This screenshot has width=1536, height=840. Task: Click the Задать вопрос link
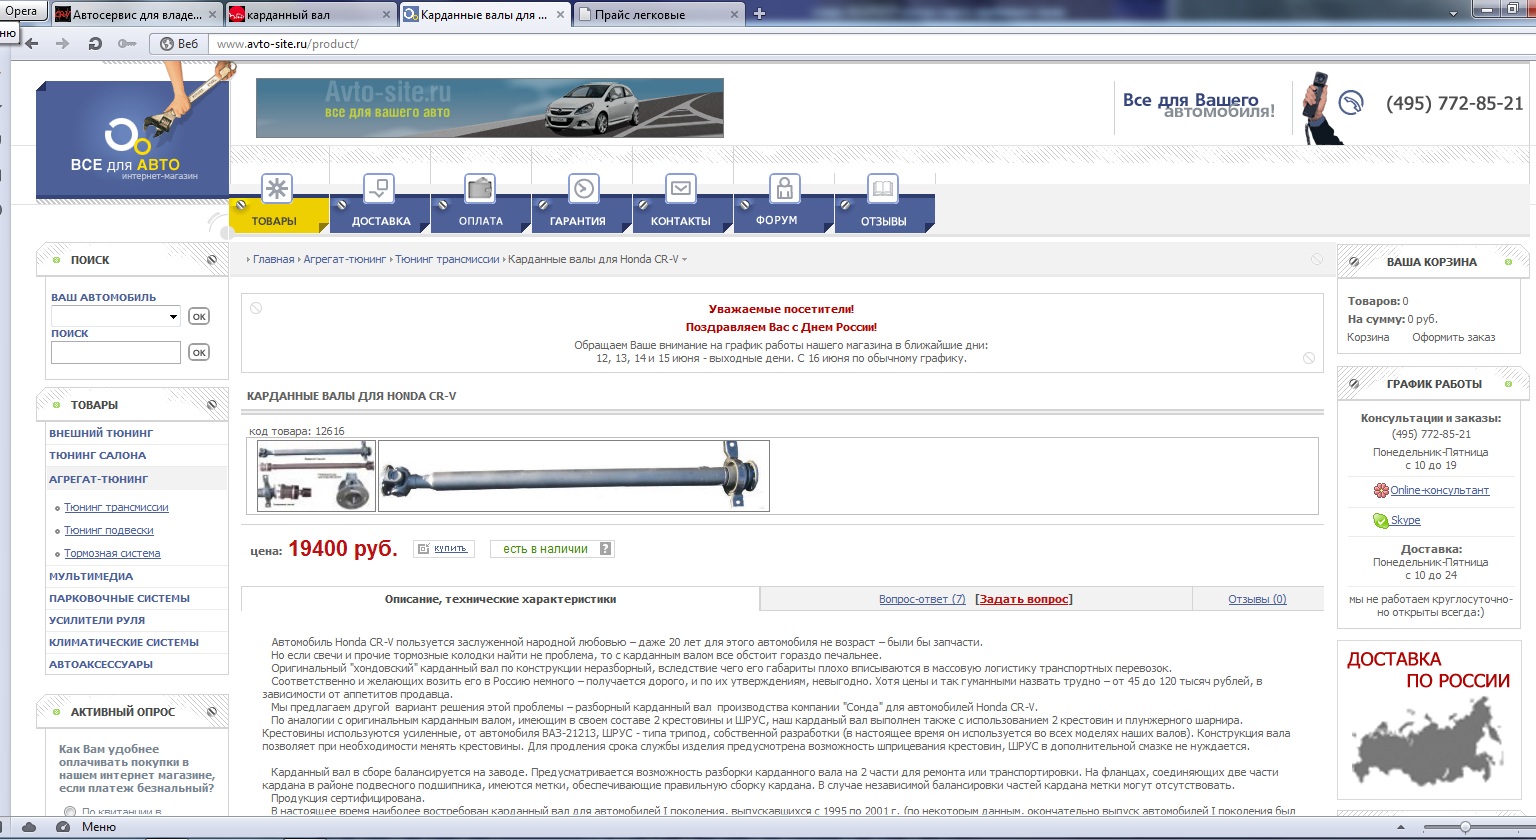[x=1025, y=599]
